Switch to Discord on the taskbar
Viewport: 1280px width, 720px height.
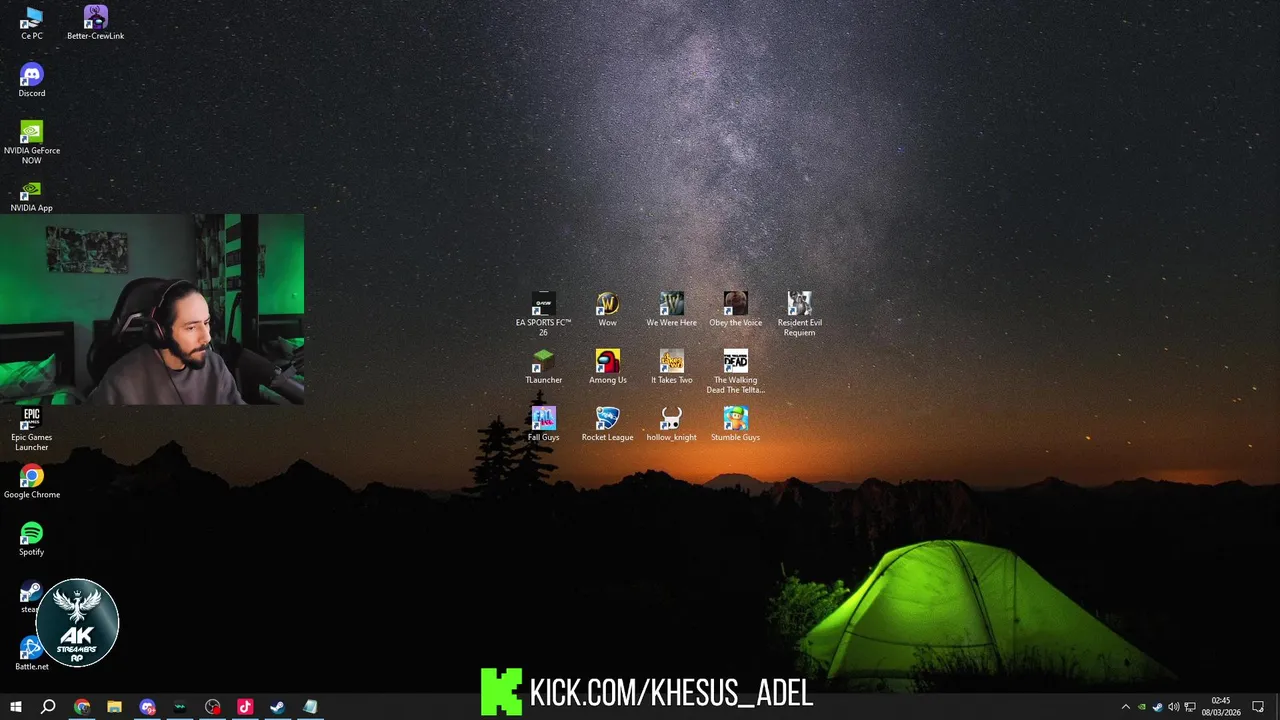tap(147, 707)
